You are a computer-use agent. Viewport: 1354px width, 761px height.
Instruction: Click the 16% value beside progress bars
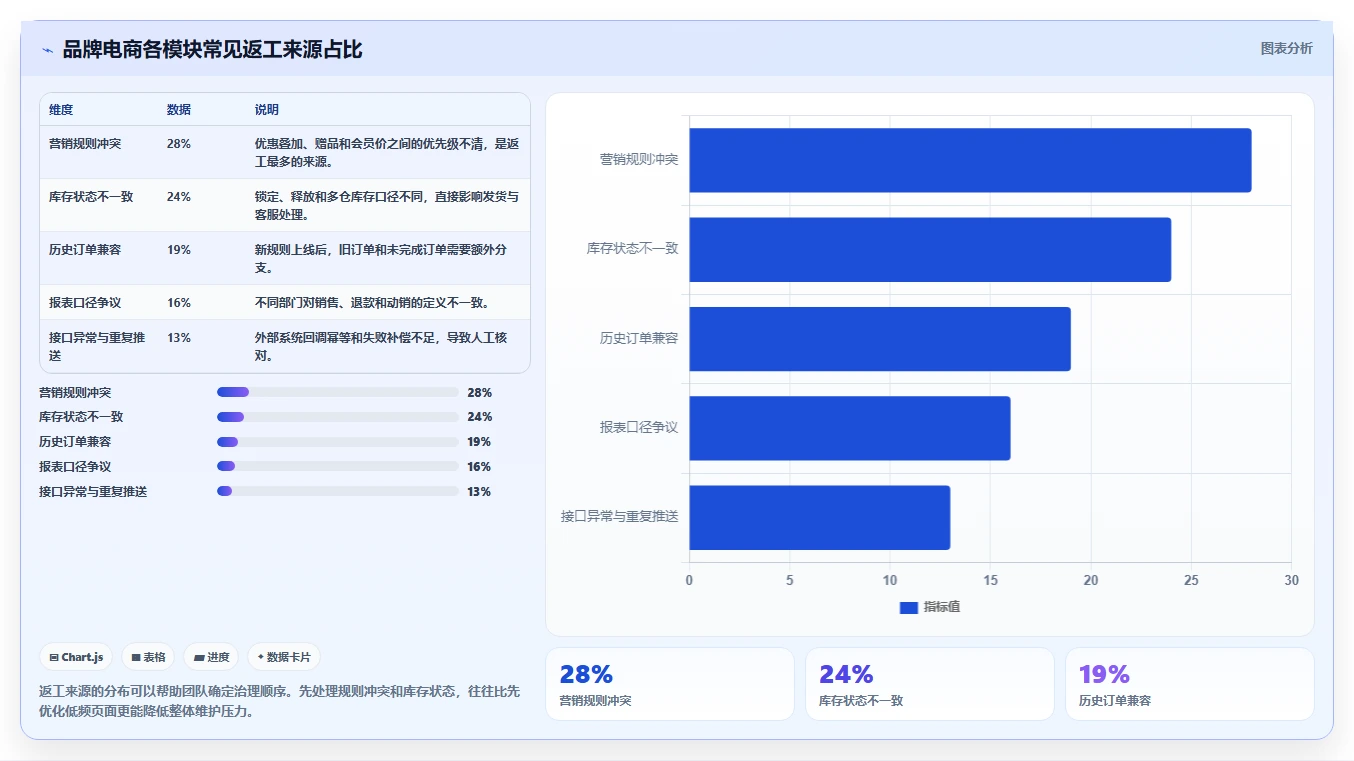(x=480, y=466)
